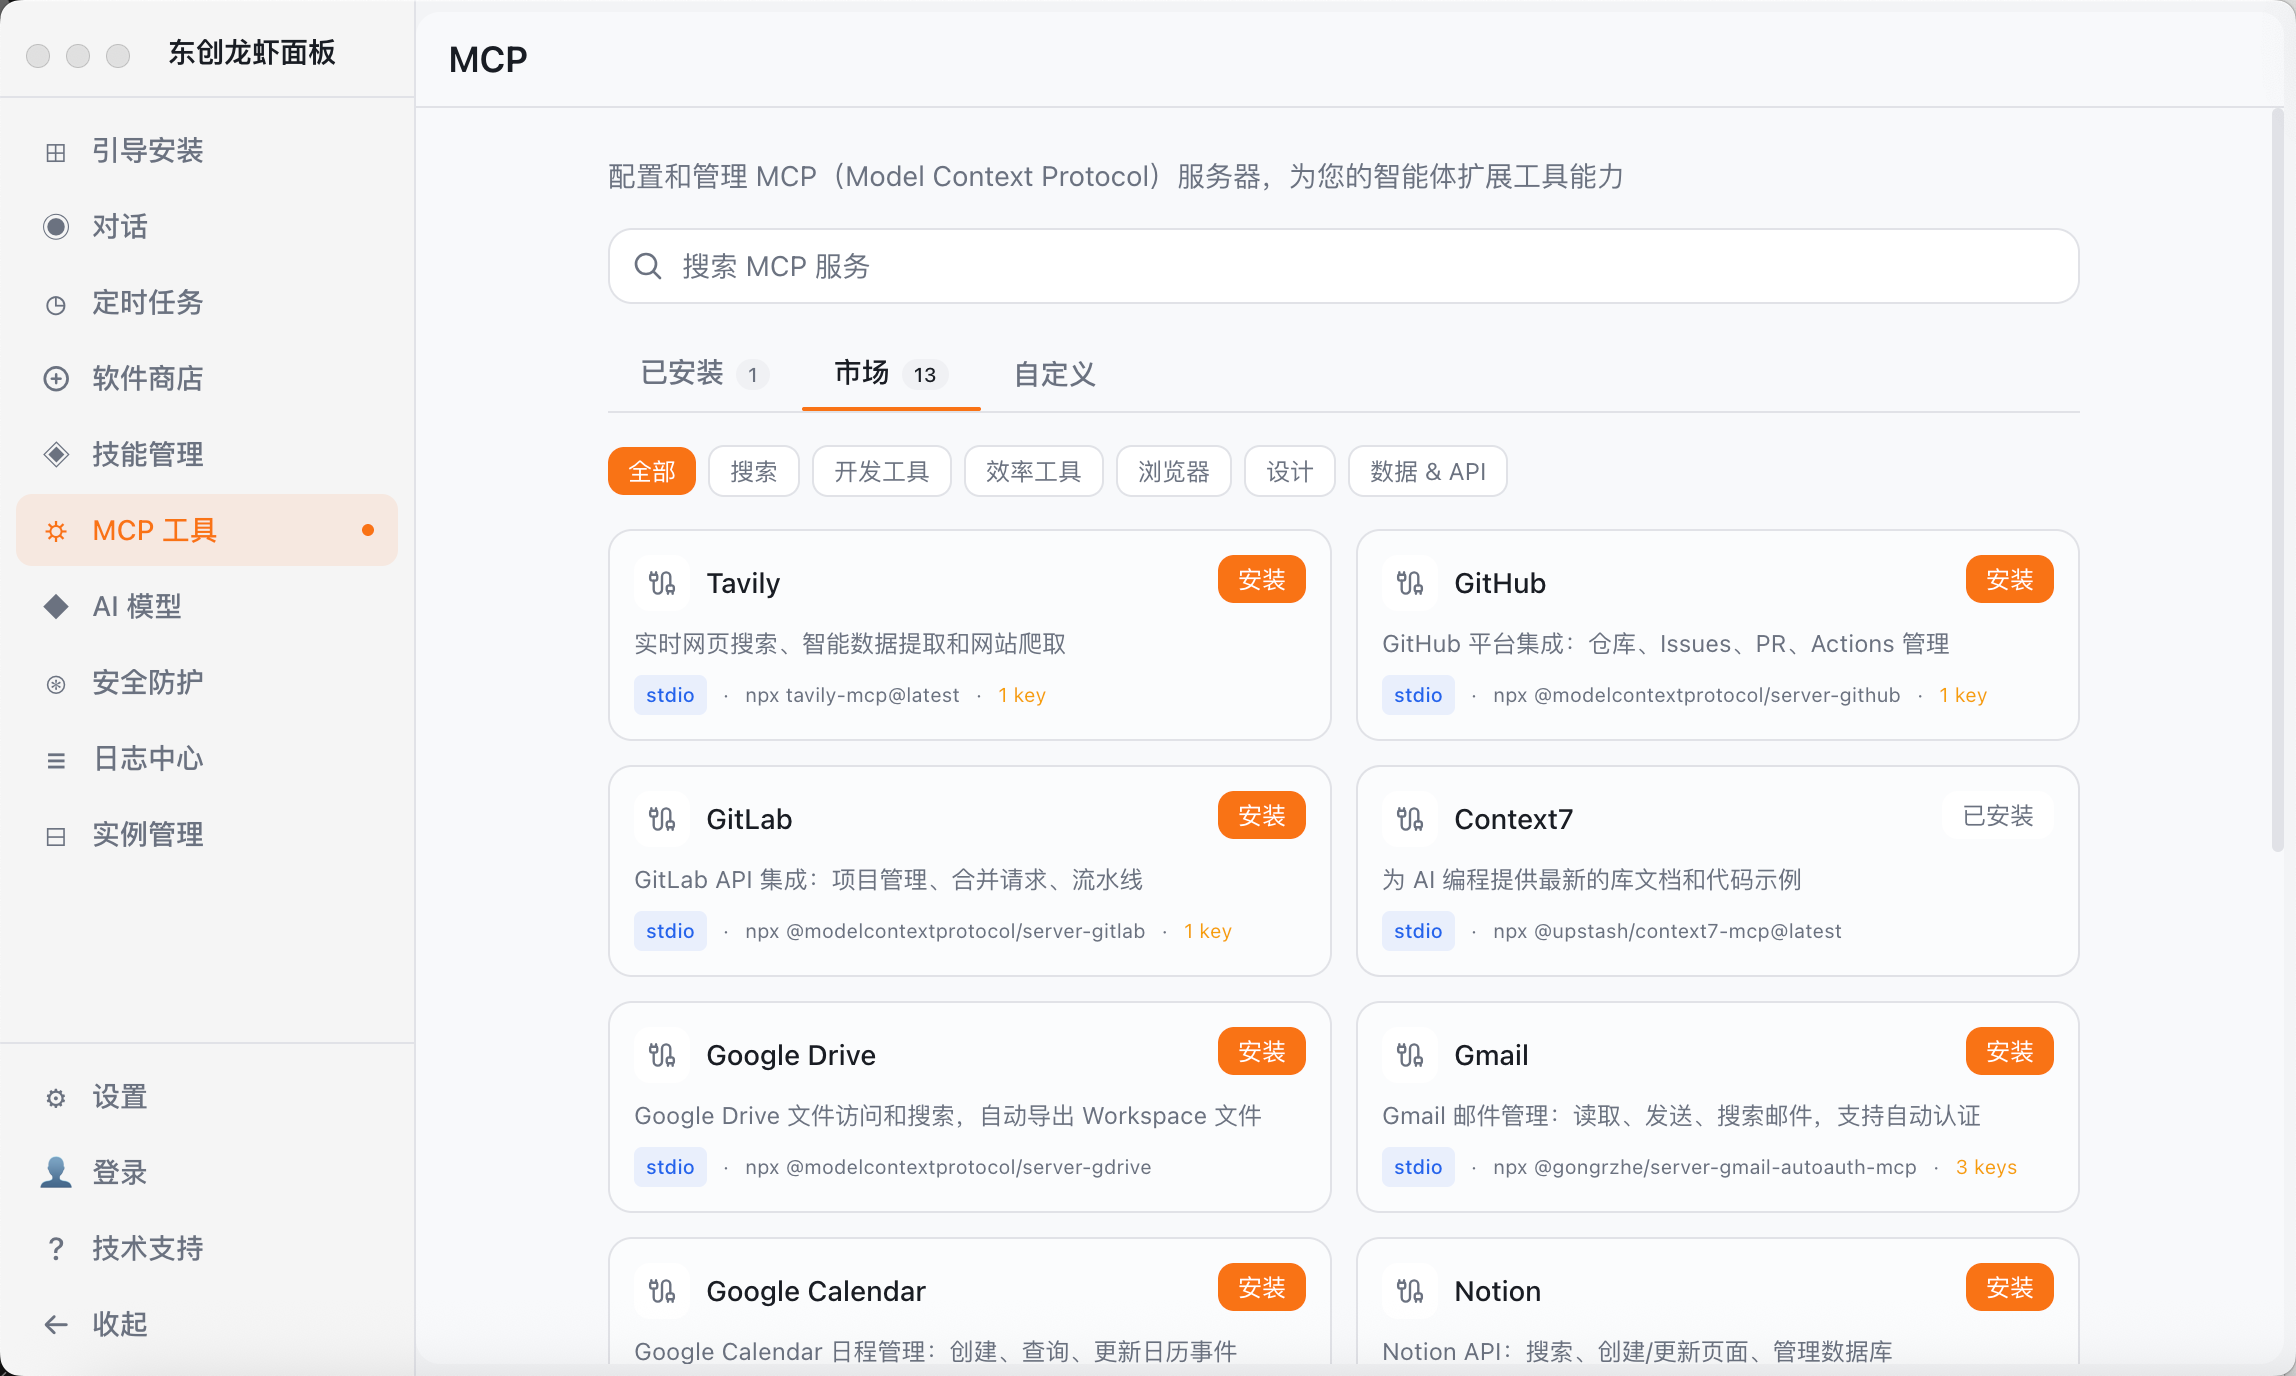Screen dimensions: 2296x1376
Task: Open the 引导安装 sidebar icon
Action: tap(56, 152)
